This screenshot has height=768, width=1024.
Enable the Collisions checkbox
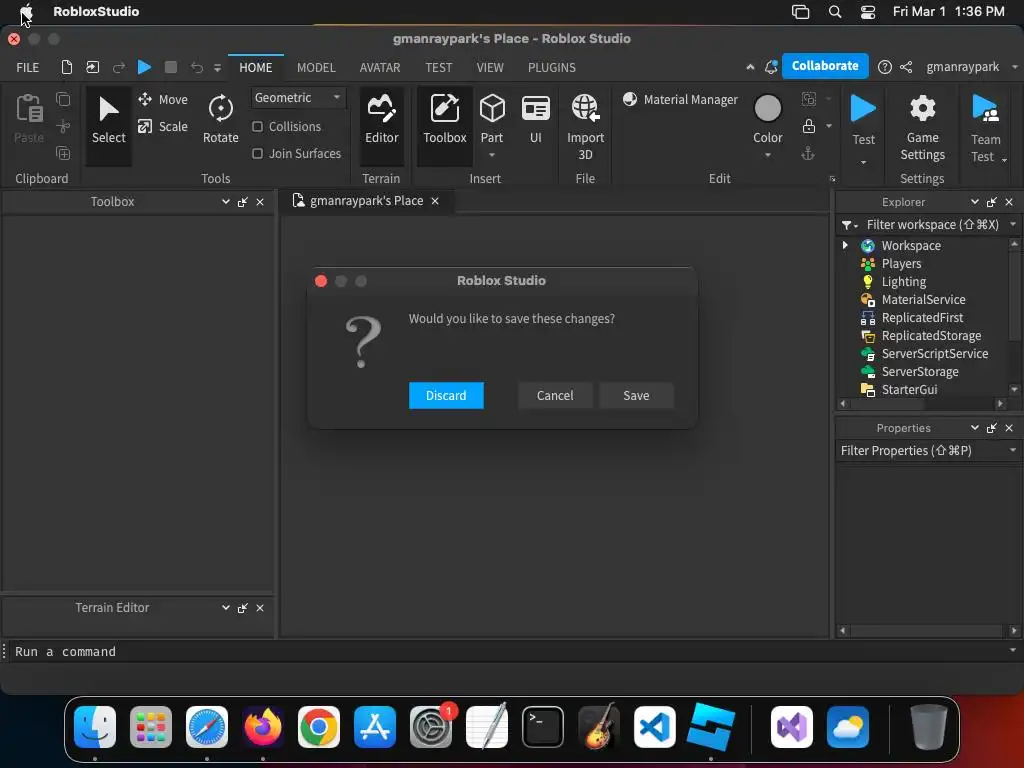[257, 127]
